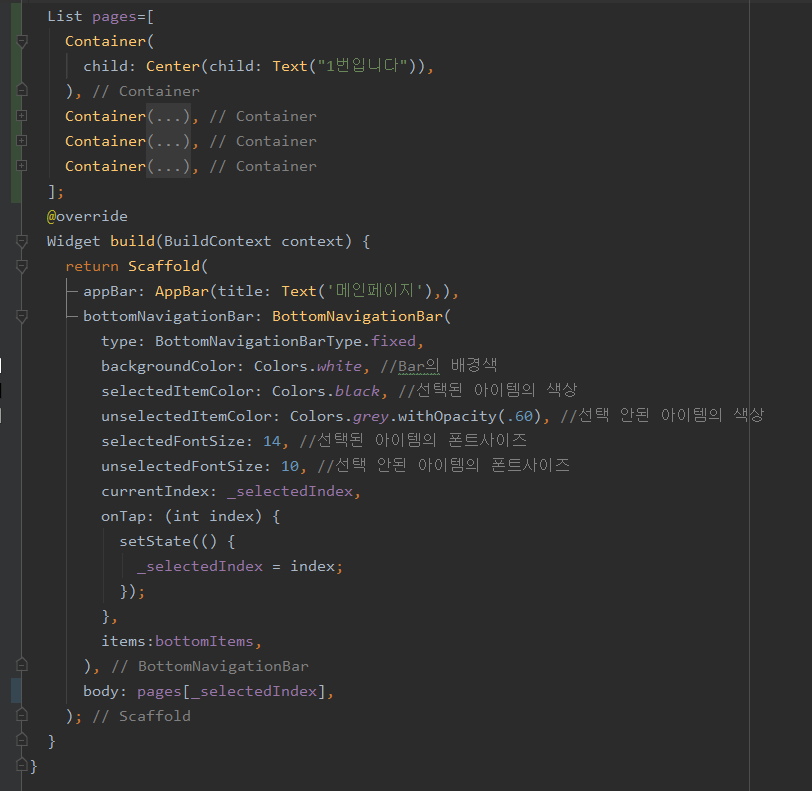Expand the first collapsed Container(...) plus marker
The image size is (812, 791).
22,116
